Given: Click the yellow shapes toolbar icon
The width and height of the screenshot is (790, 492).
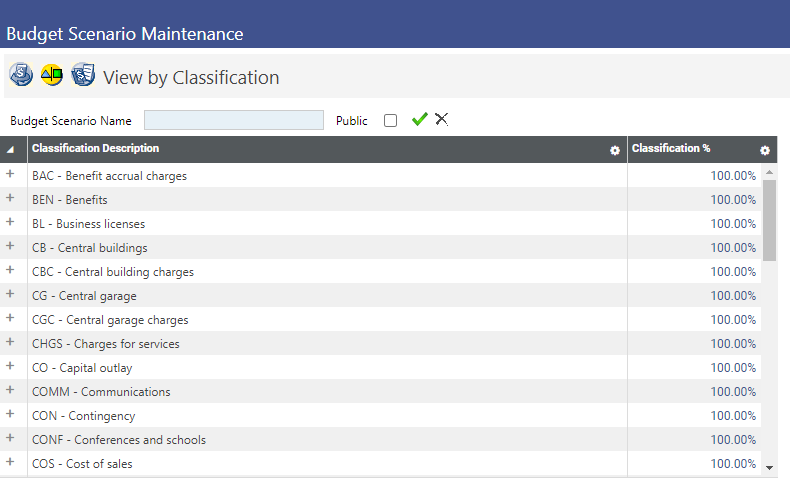Looking at the screenshot, I should pyautogui.click(x=52, y=75).
